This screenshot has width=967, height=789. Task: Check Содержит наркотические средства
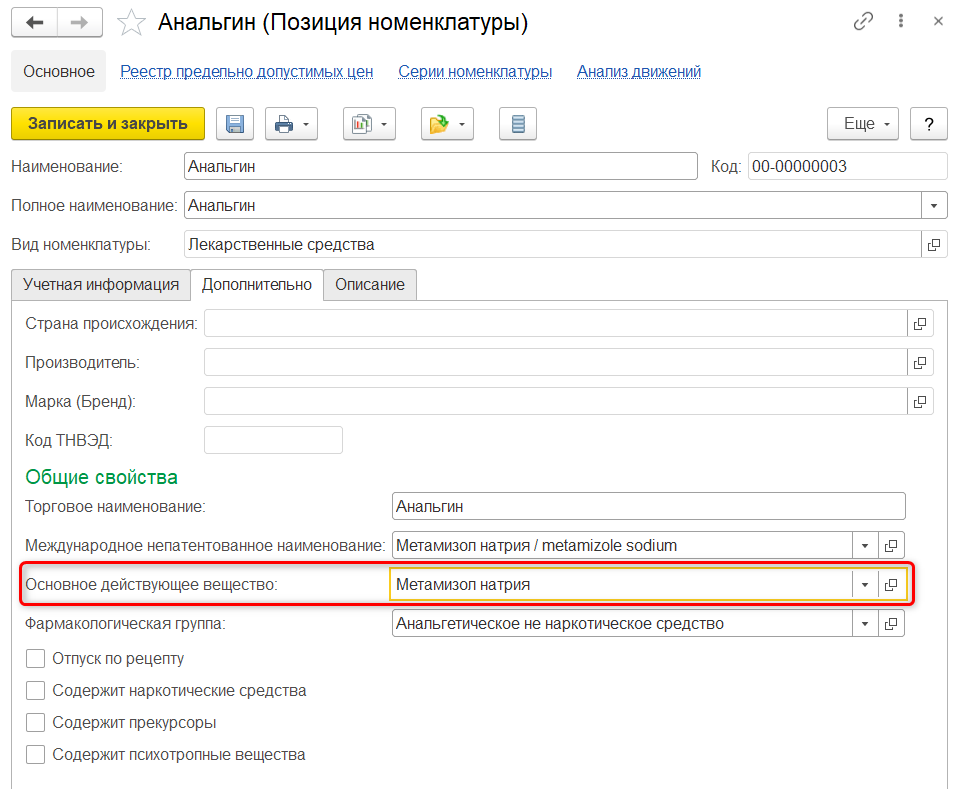[x=36, y=691]
